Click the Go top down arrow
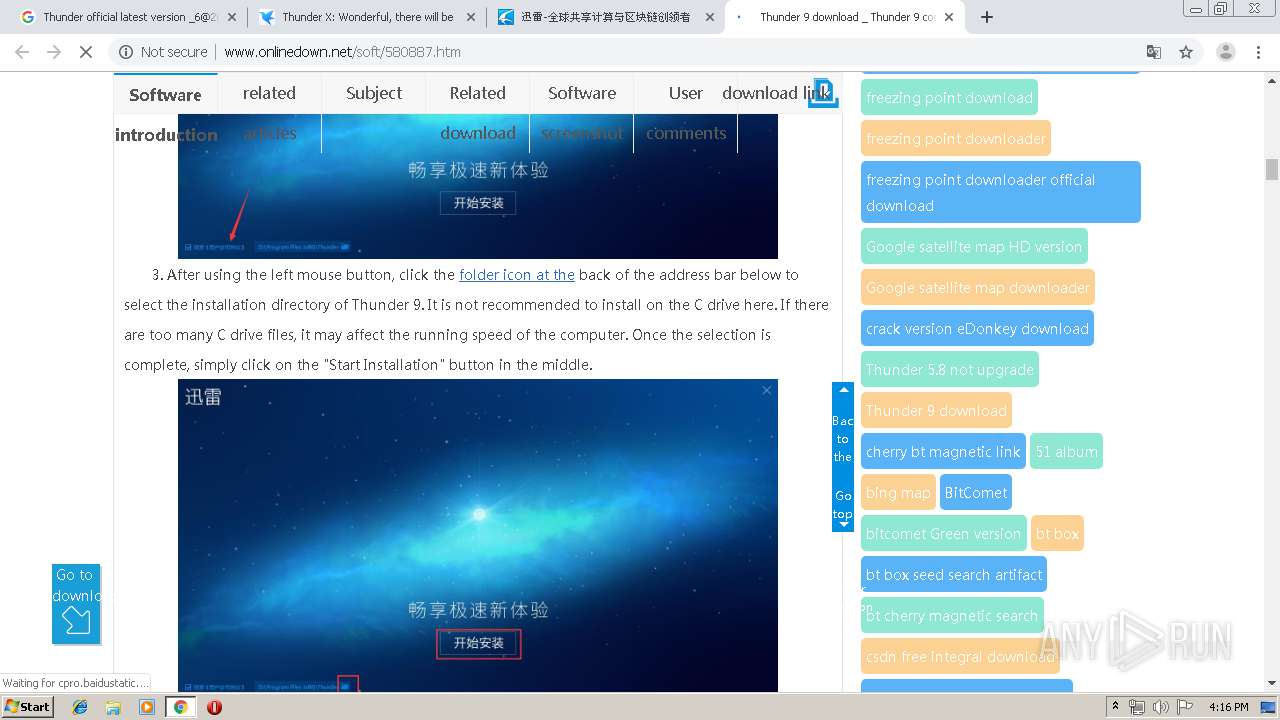1280x720 pixels. pyautogui.click(x=843, y=523)
